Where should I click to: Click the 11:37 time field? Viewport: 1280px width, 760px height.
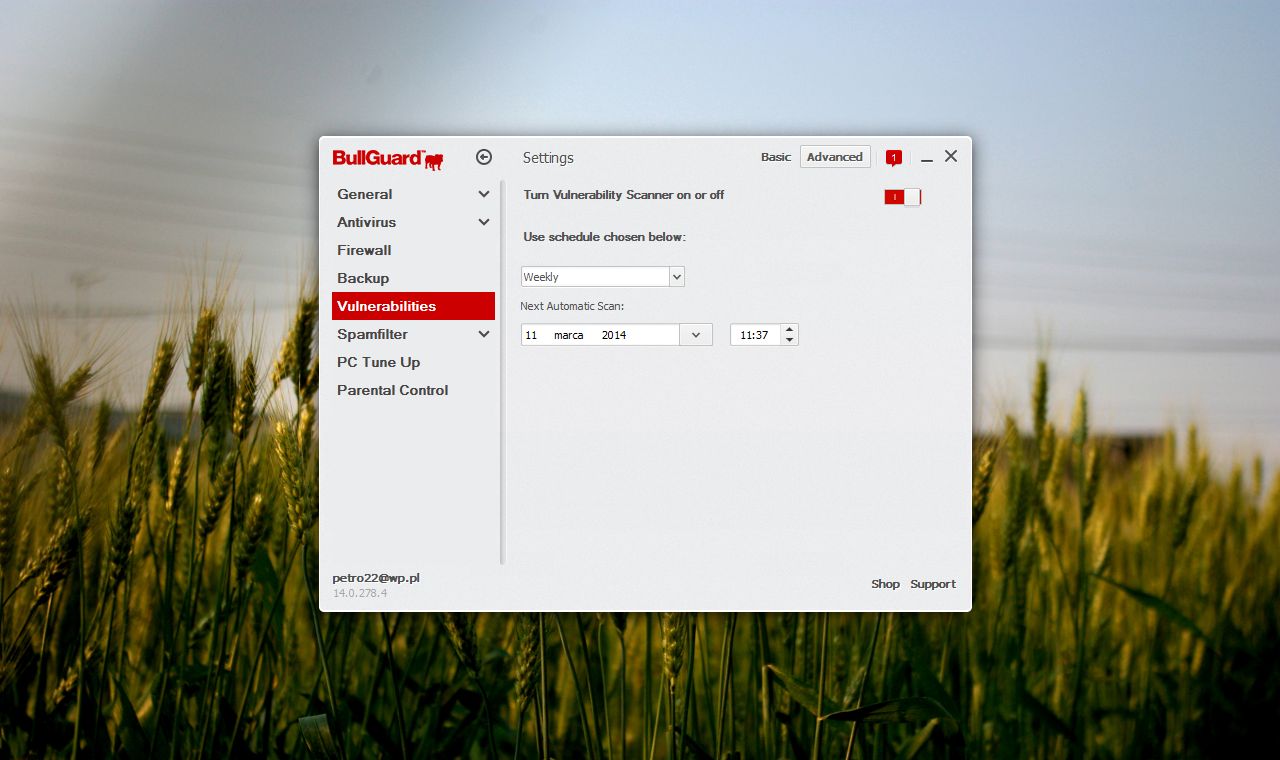[755, 335]
